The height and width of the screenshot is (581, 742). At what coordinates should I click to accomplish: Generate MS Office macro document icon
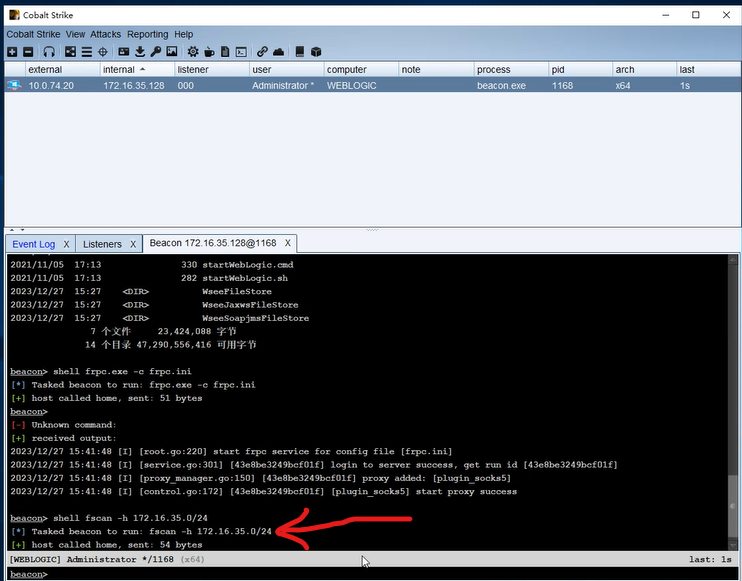225,52
